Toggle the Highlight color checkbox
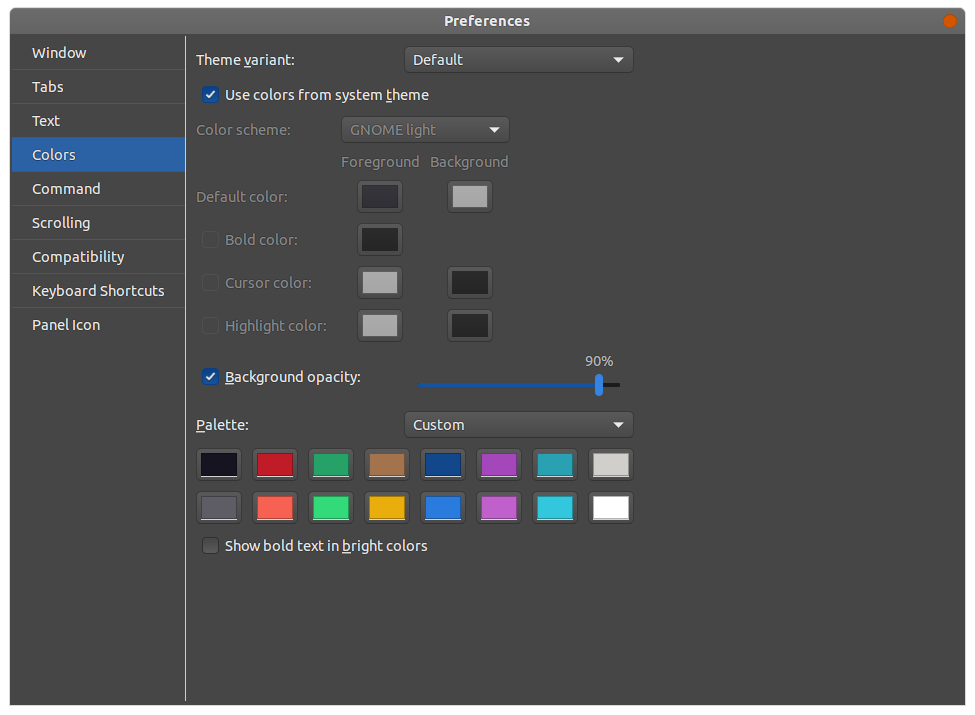Screen dimensions: 975x715 210,326
